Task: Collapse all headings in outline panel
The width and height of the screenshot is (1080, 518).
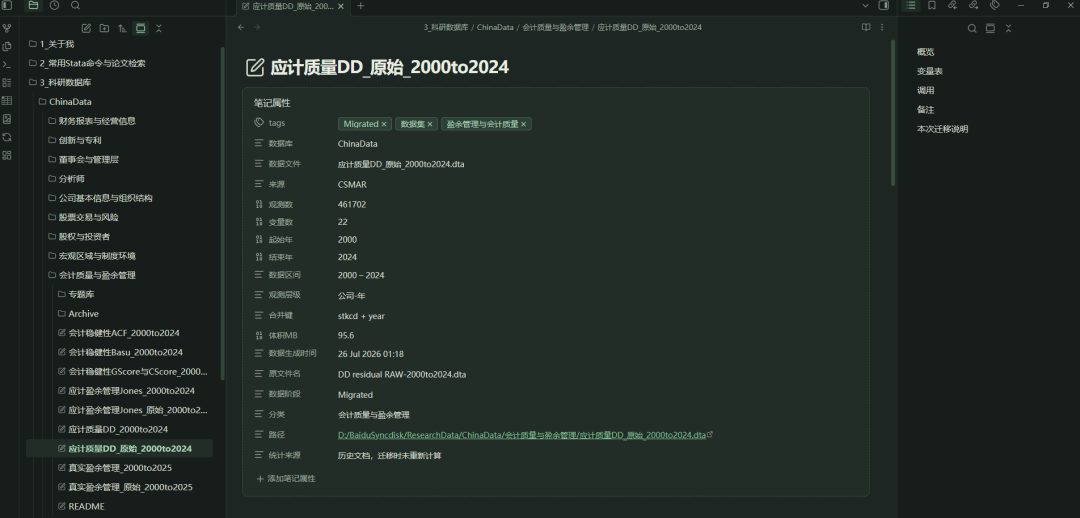Action: (1008, 28)
